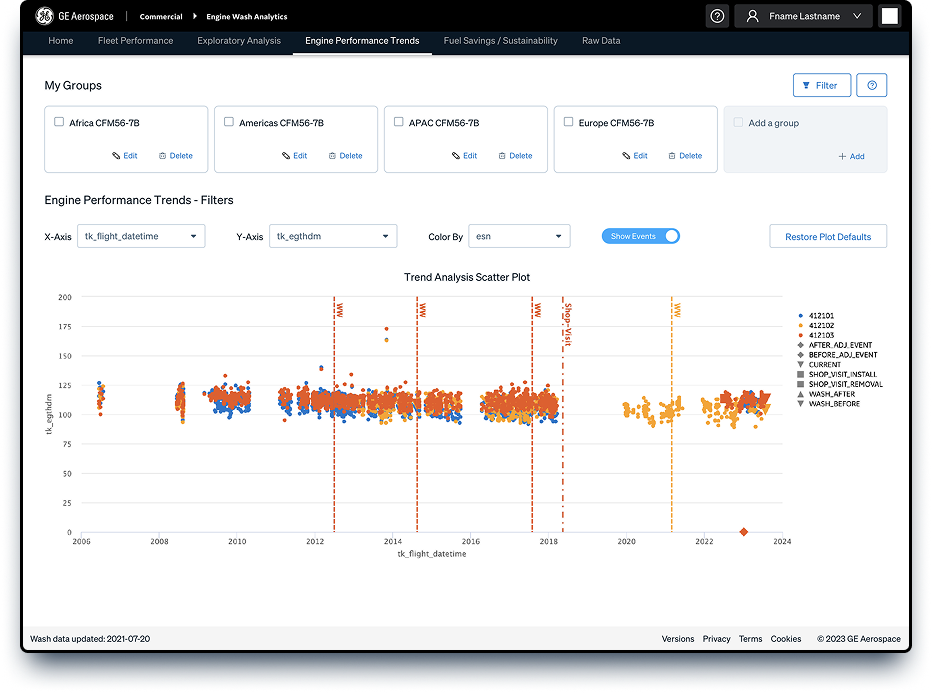
Task: Click the plus icon in Add a group
Action: (842, 156)
